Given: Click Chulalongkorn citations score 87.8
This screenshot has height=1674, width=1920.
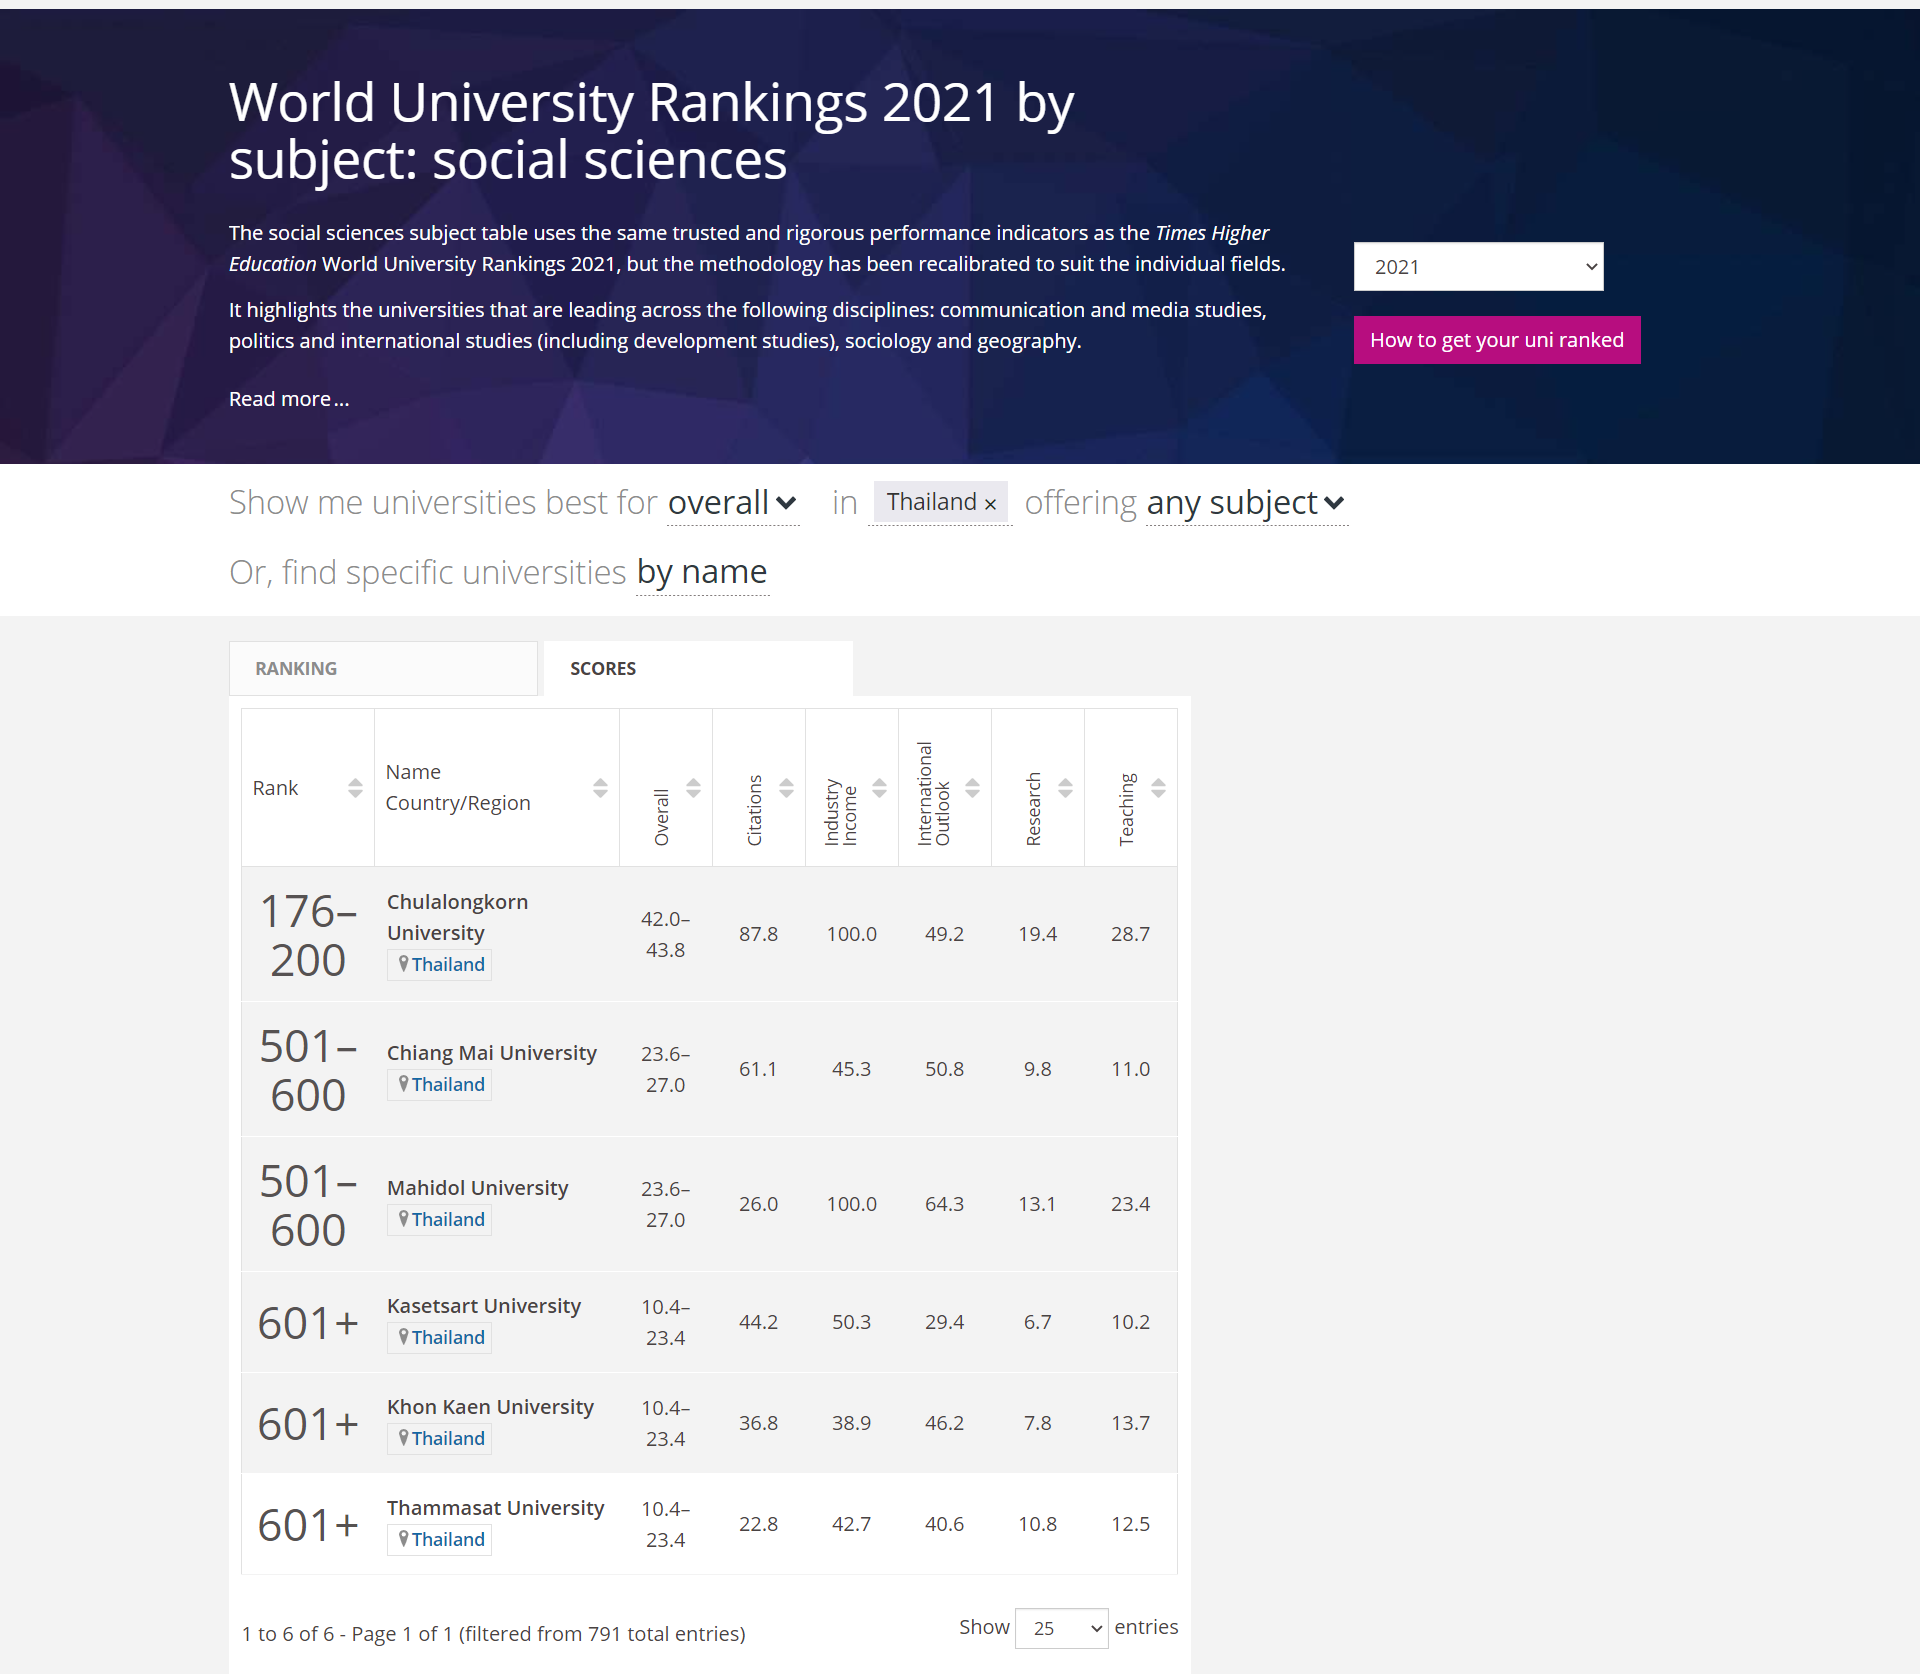Looking at the screenshot, I should [x=758, y=934].
